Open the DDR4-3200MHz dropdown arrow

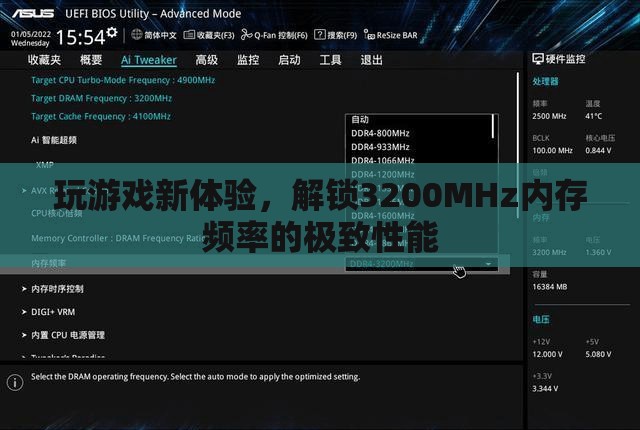488,264
